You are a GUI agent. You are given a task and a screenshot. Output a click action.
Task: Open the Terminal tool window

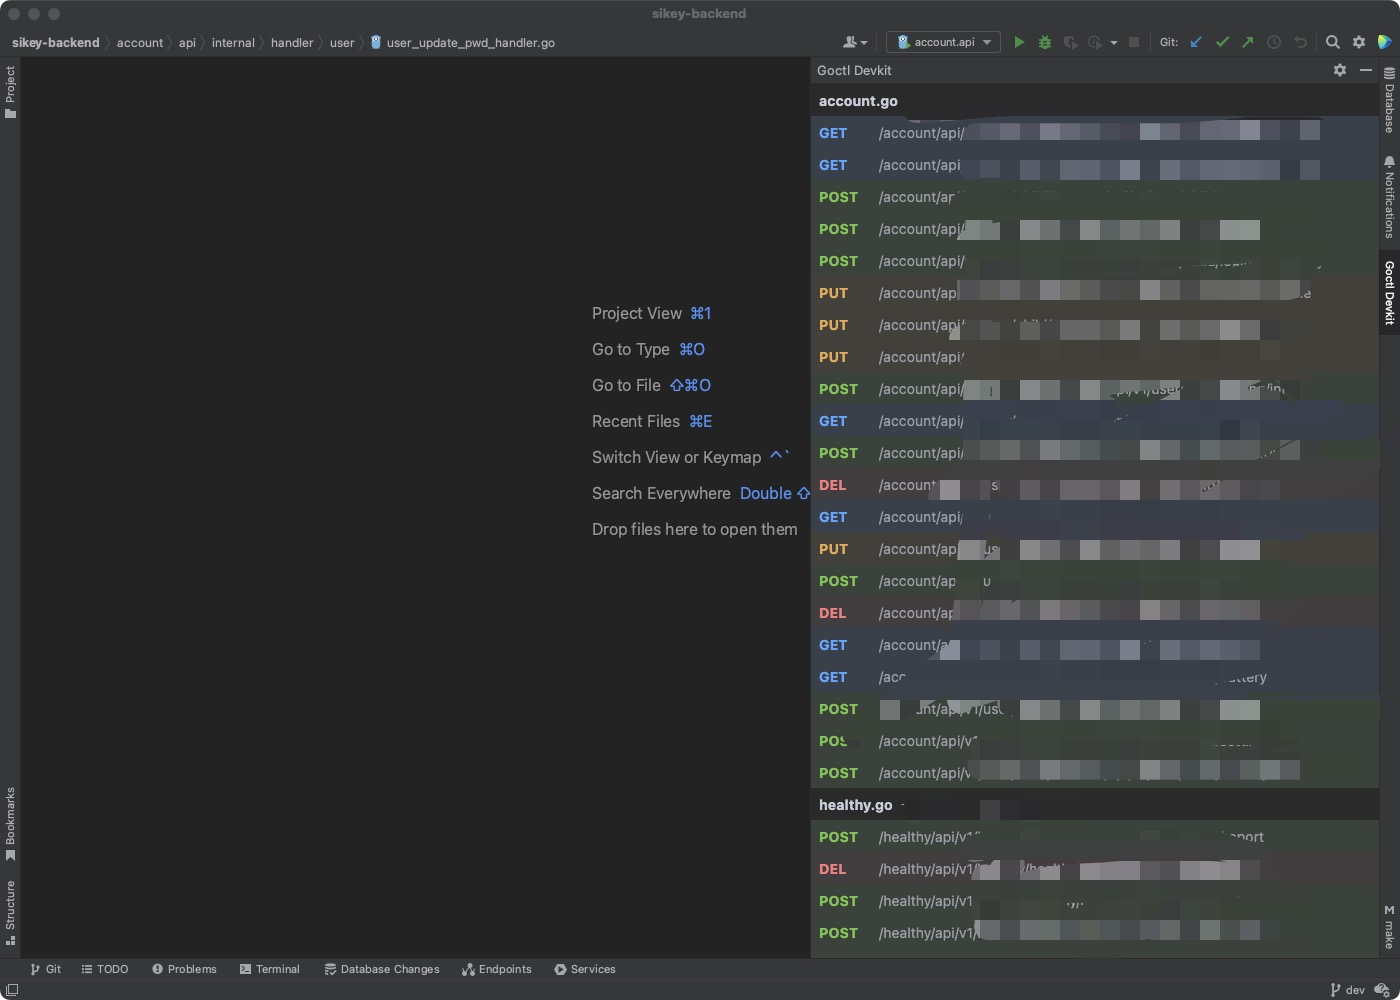[x=270, y=969]
